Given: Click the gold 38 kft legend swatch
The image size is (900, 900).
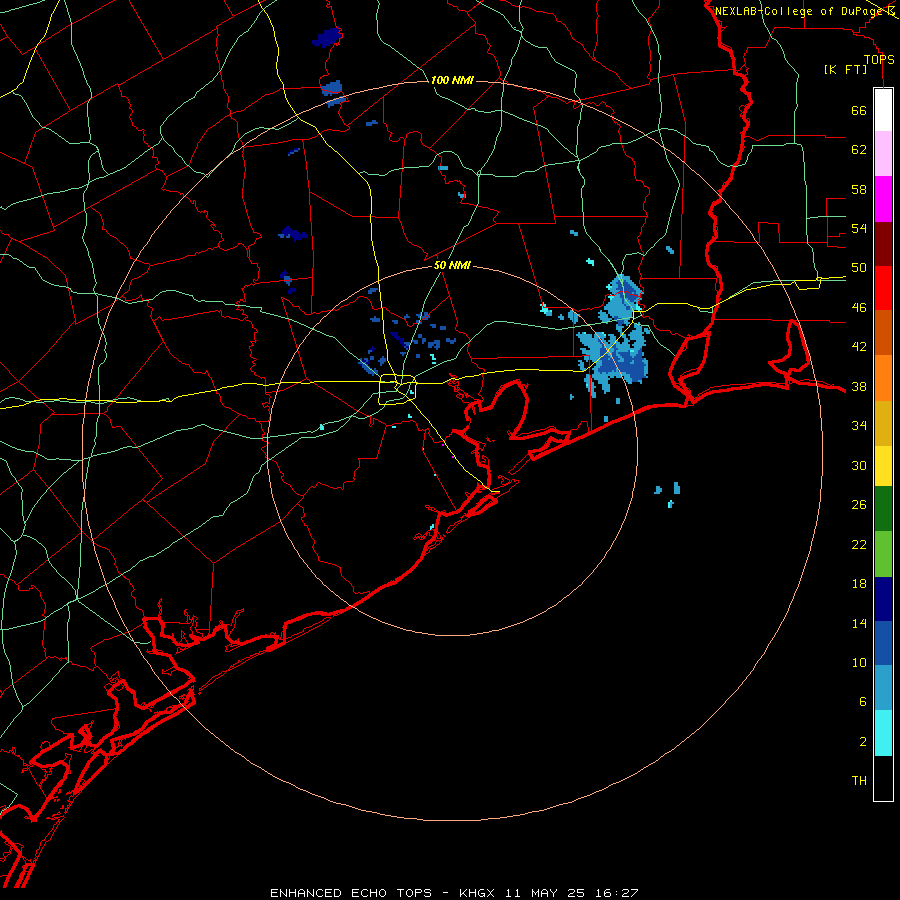Looking at the screenshot, I should pos(883,422).
